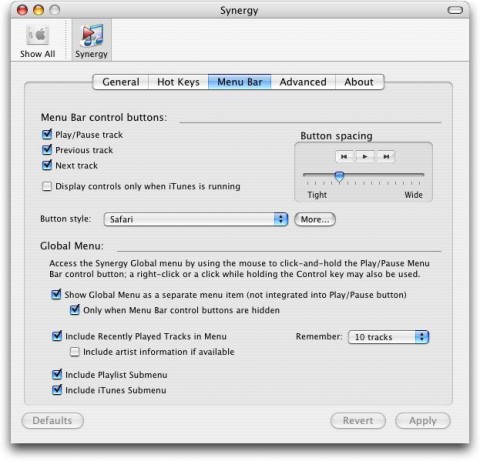This screenshot has height=461, width=480.
Task: Click the Apply button
Action: [423, 421]
